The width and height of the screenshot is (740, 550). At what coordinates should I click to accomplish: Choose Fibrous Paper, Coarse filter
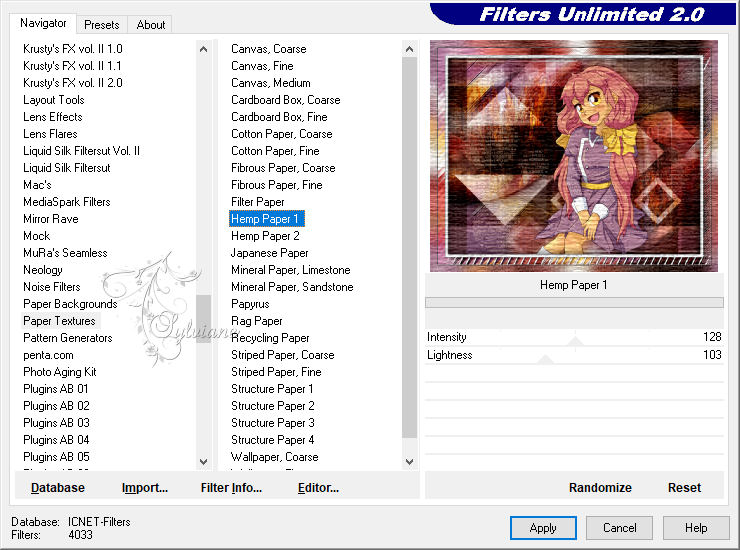[x=283, y=168]
